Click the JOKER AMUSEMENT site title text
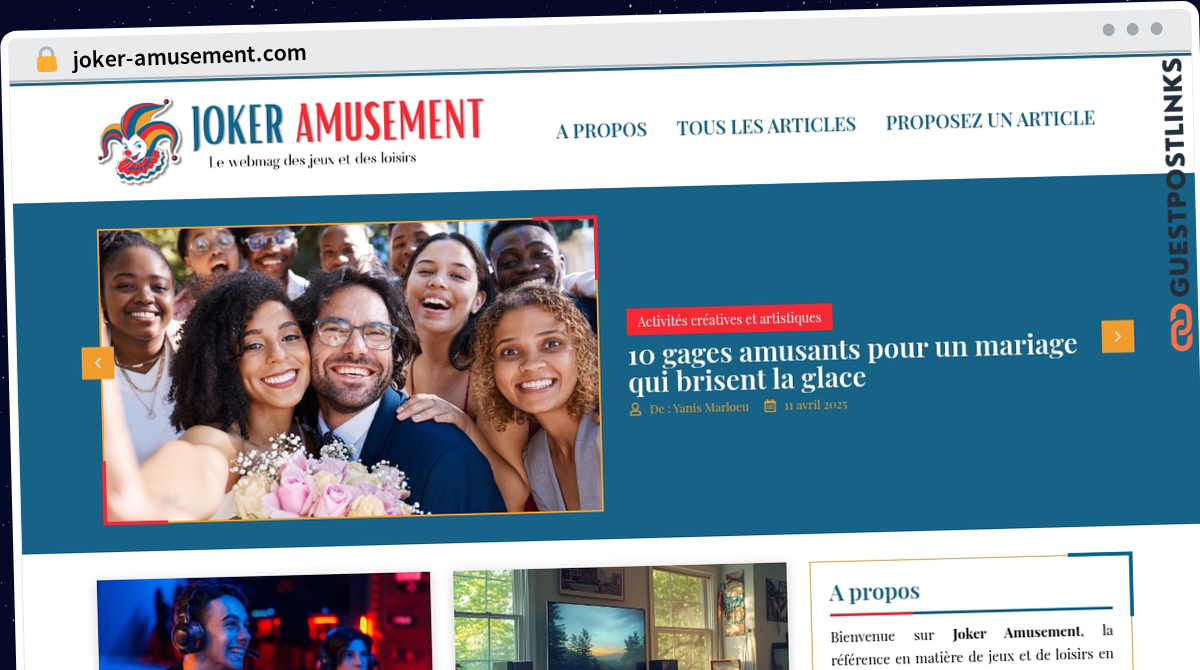 (336, 122)
